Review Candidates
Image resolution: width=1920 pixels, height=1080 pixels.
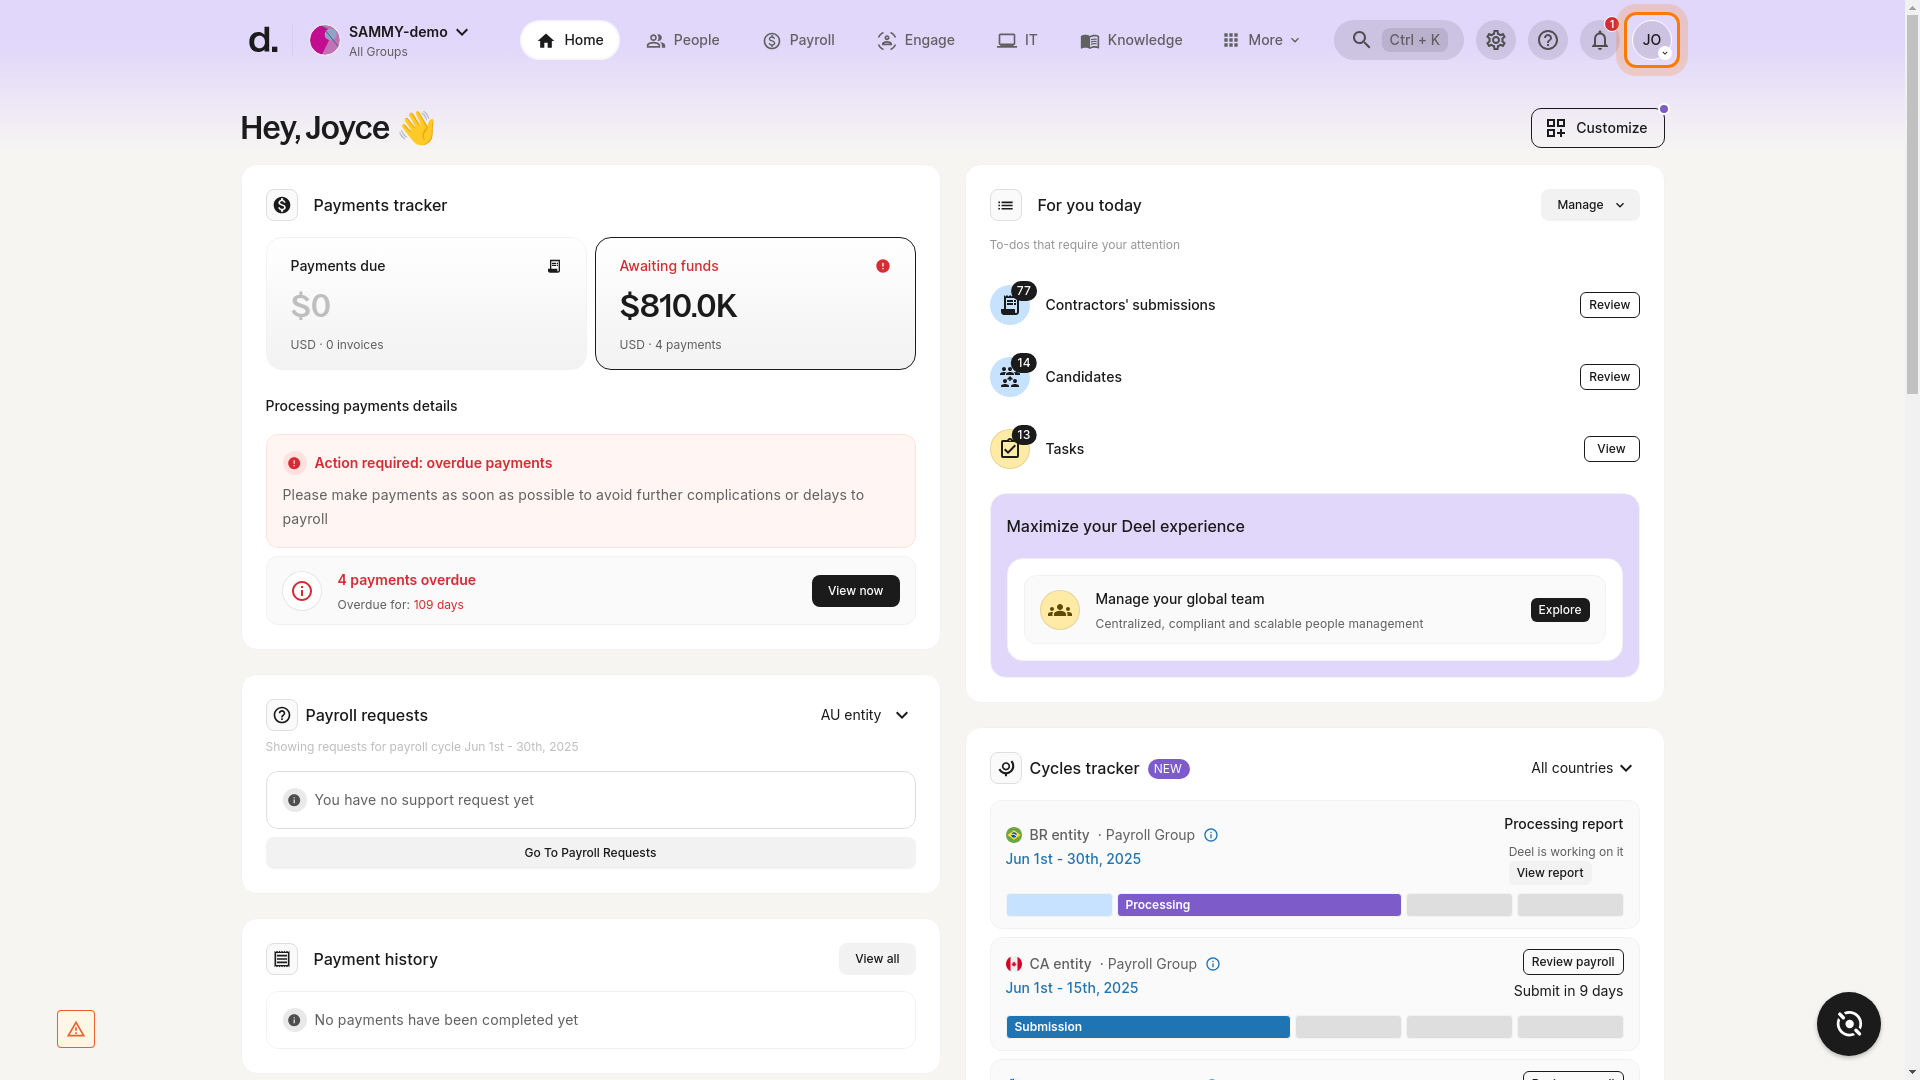(x=1609, y=377)
